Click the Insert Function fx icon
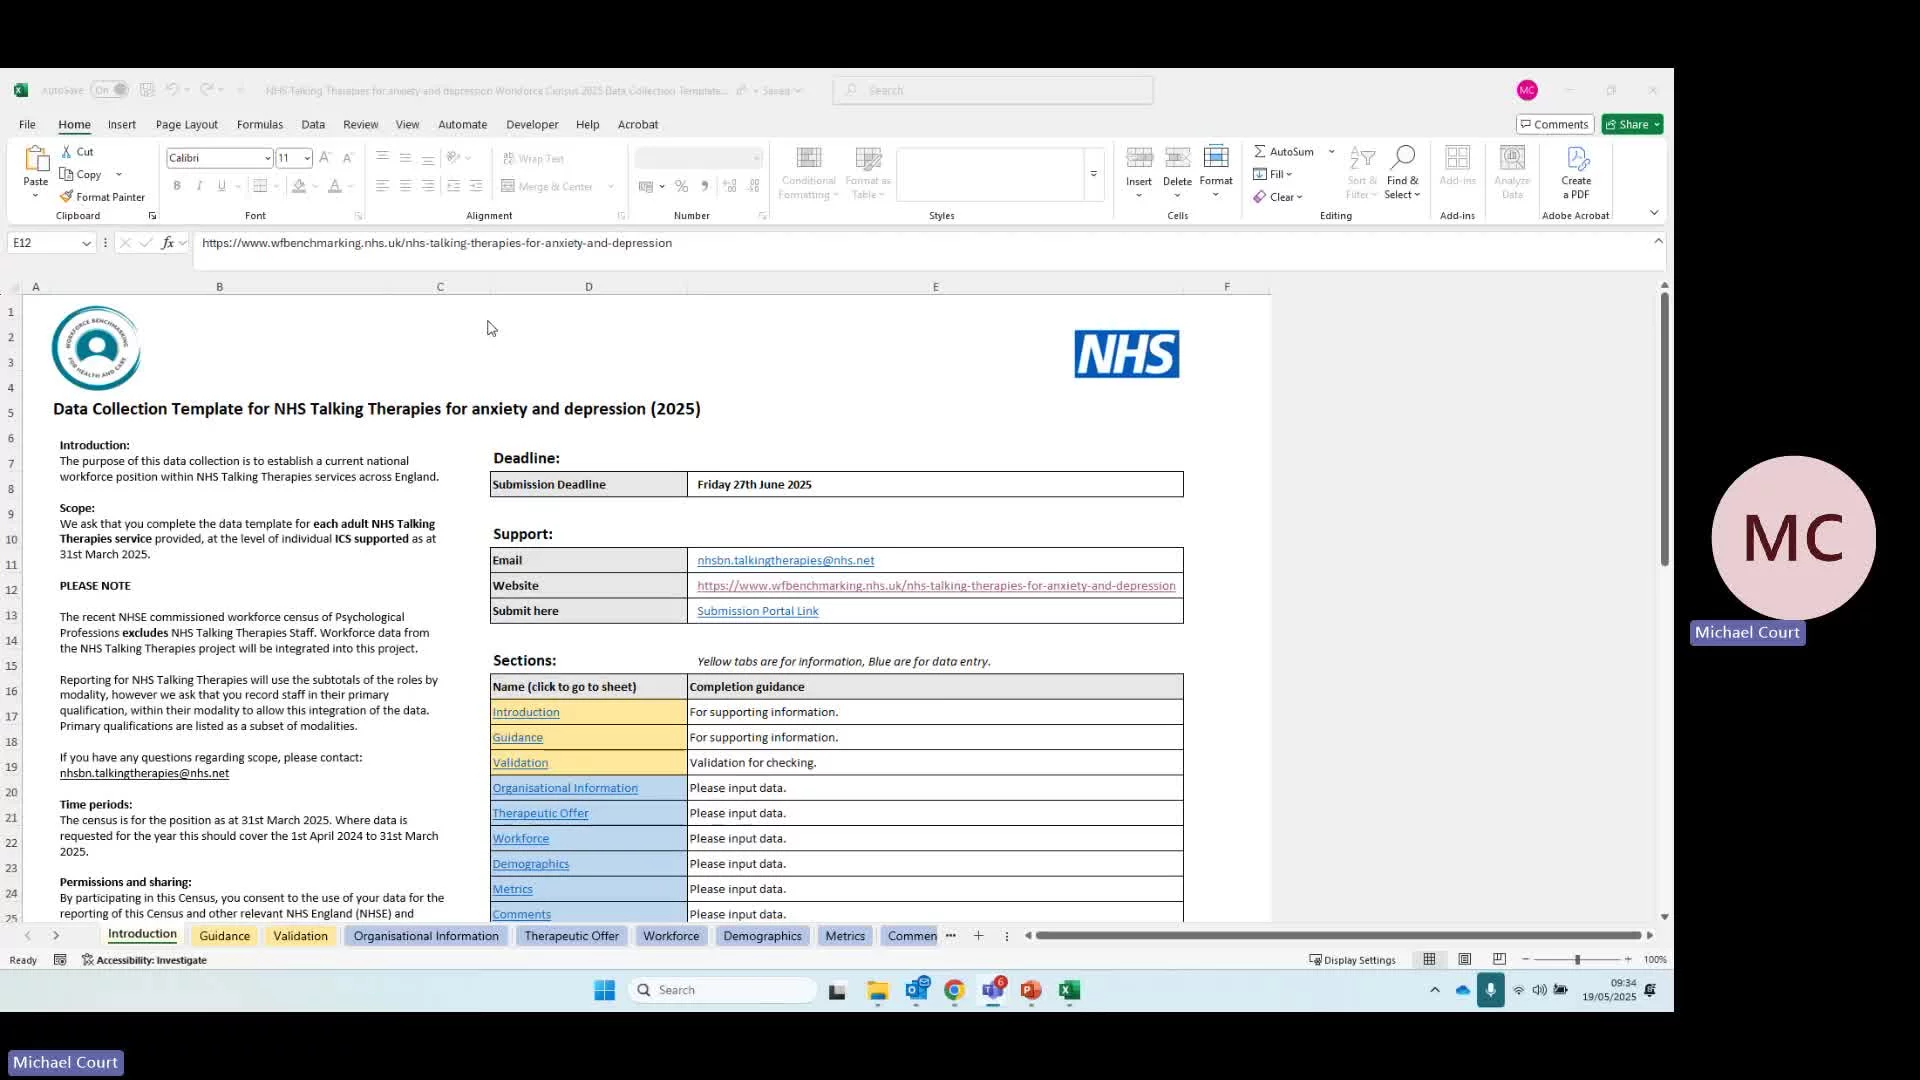This screenshot has width=1920, height=1080. pyautogui.click(x=168, y=243)
